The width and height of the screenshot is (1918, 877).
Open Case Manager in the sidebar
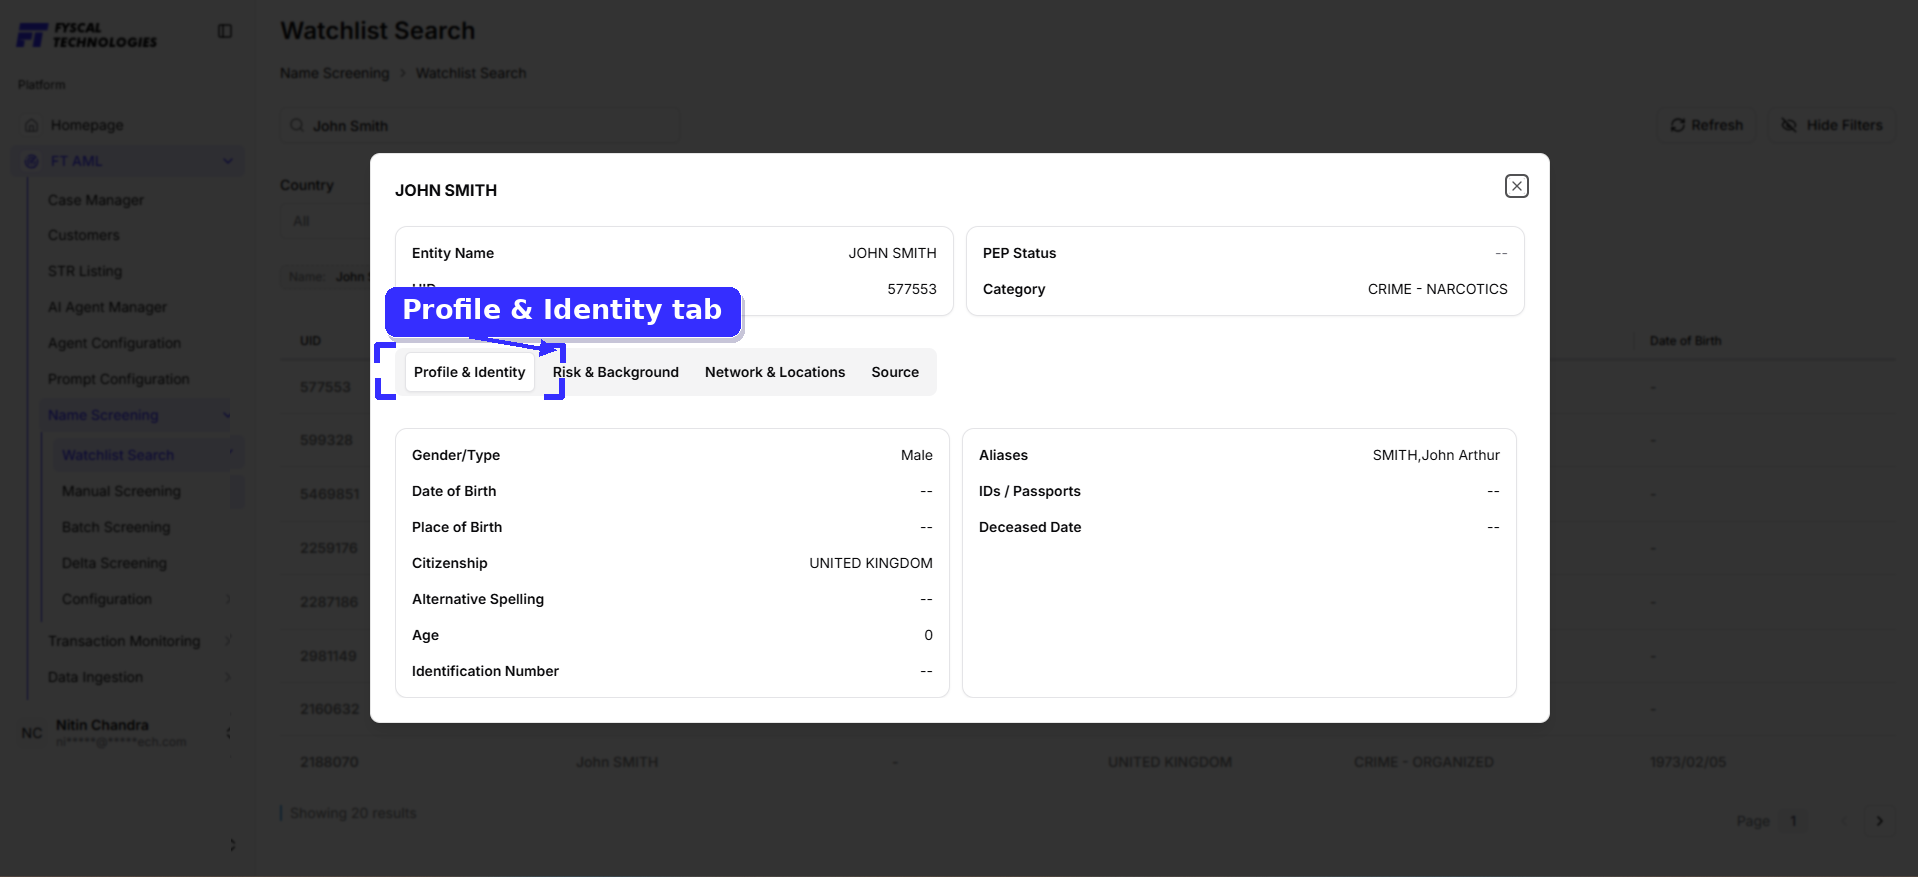tap(96, 200)
